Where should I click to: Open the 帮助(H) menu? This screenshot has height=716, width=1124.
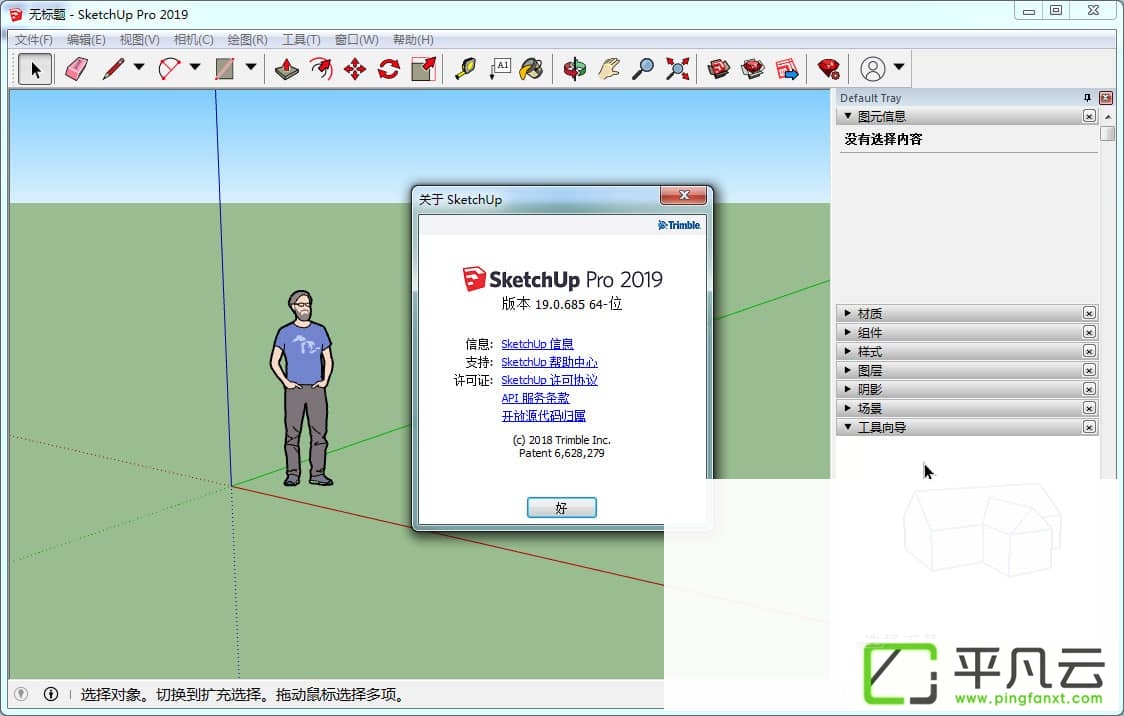point(413,39)
